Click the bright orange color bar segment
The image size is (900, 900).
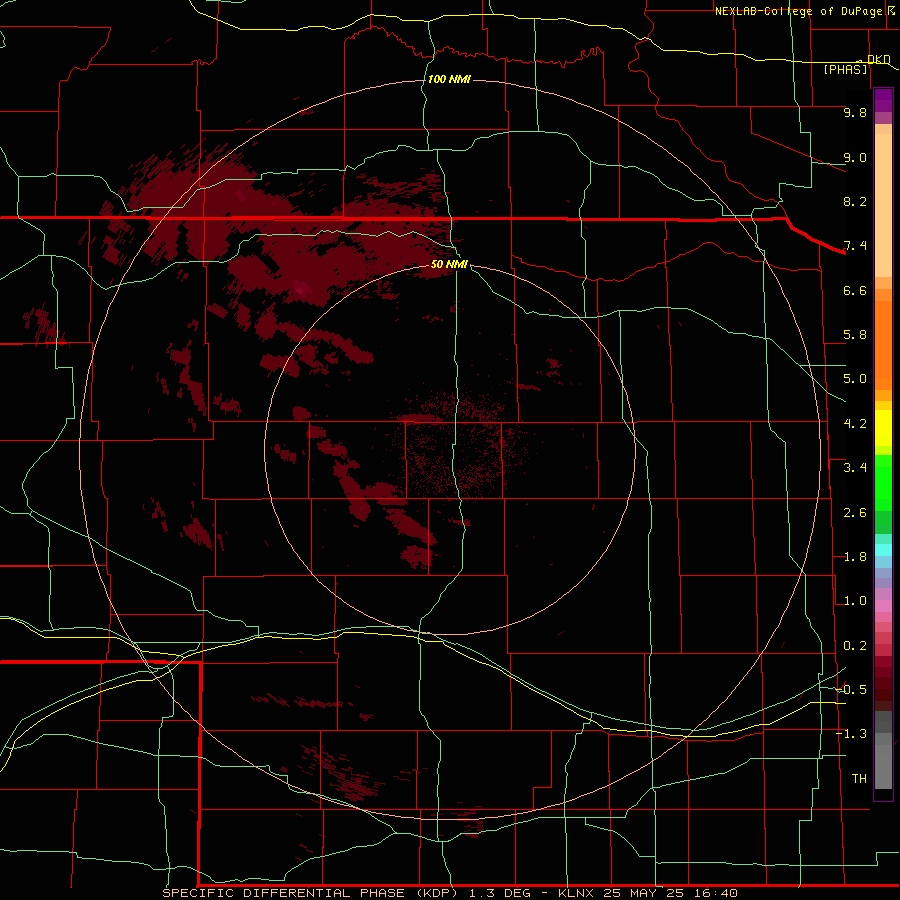[x=883, y=346]
